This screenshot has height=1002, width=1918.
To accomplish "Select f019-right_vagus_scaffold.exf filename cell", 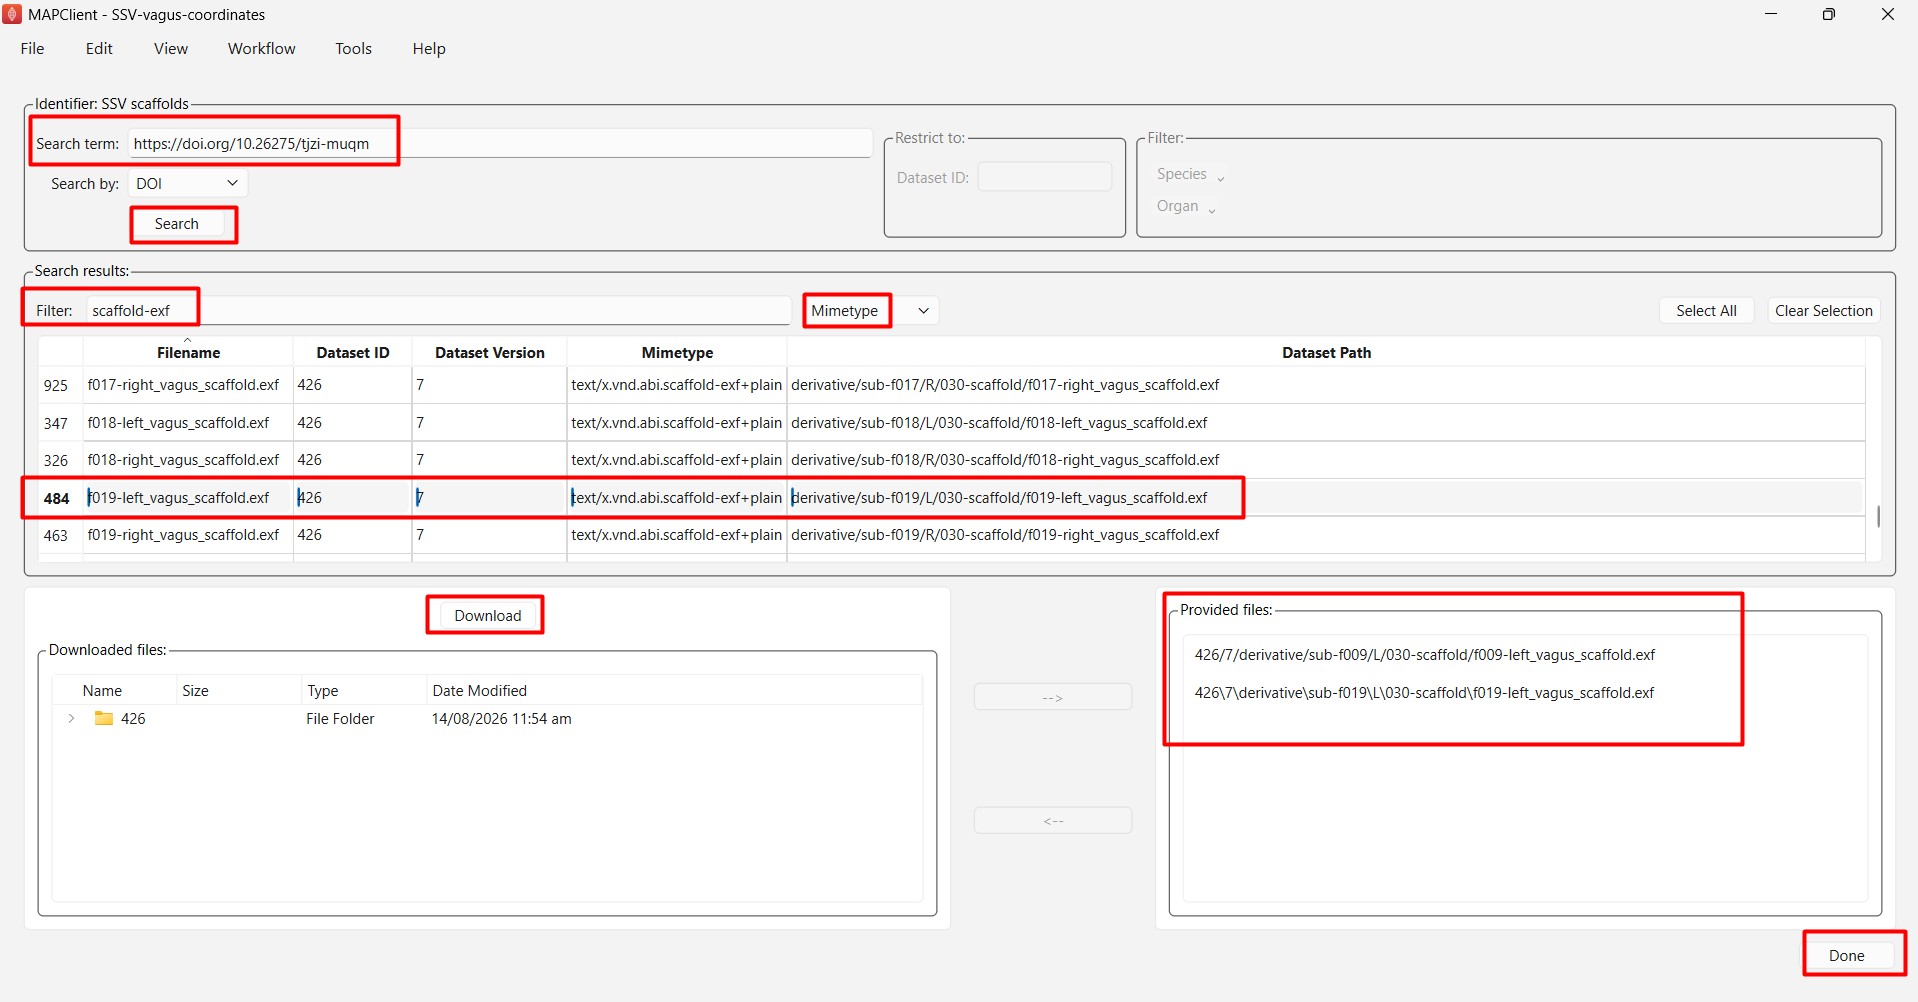I will [188, 535].
